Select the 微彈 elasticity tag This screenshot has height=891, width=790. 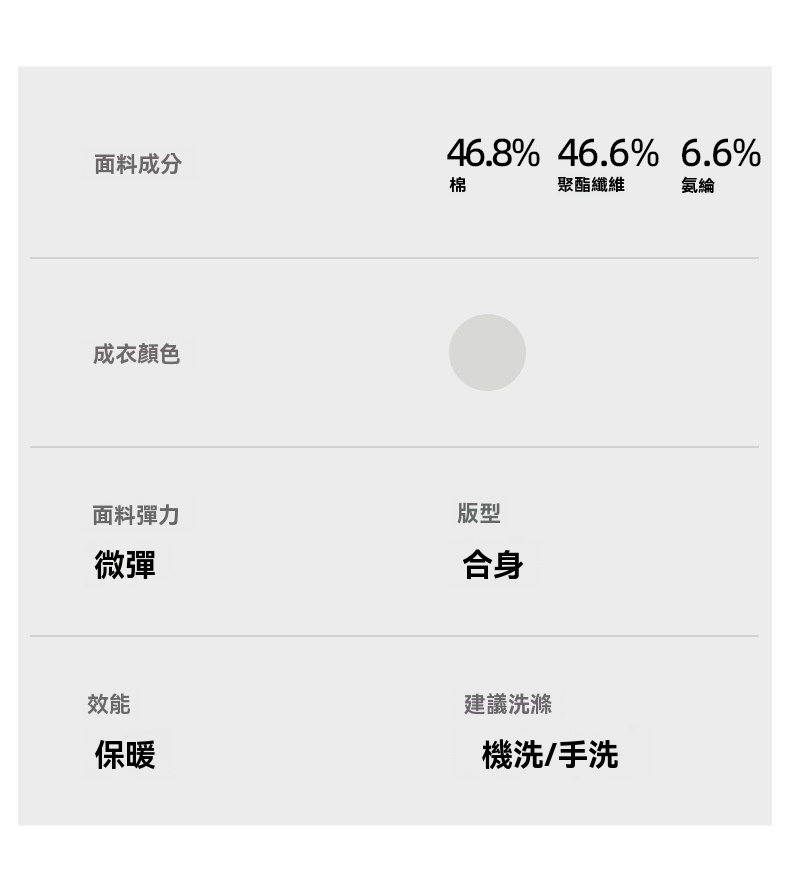(x=125, y=565)
